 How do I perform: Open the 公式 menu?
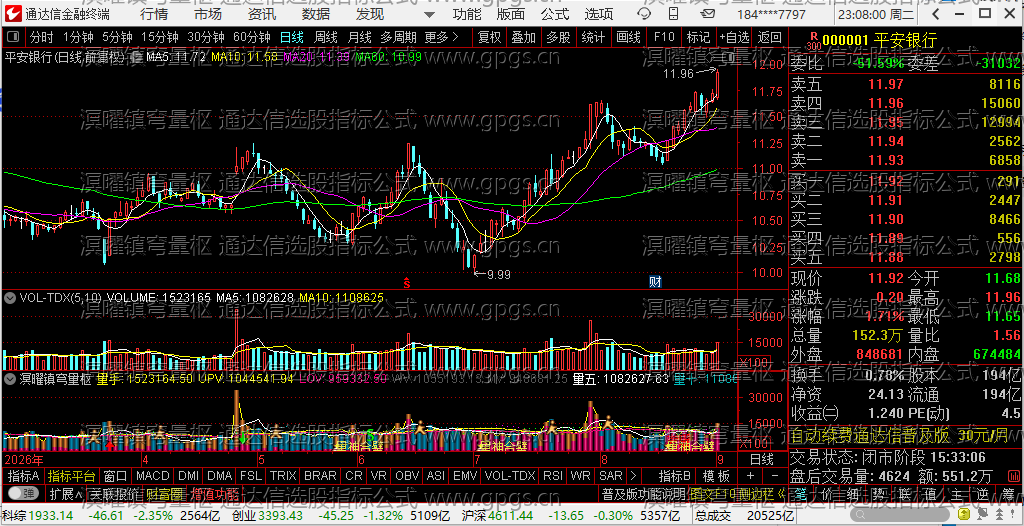pyautogui.click(x=555, y=14)
